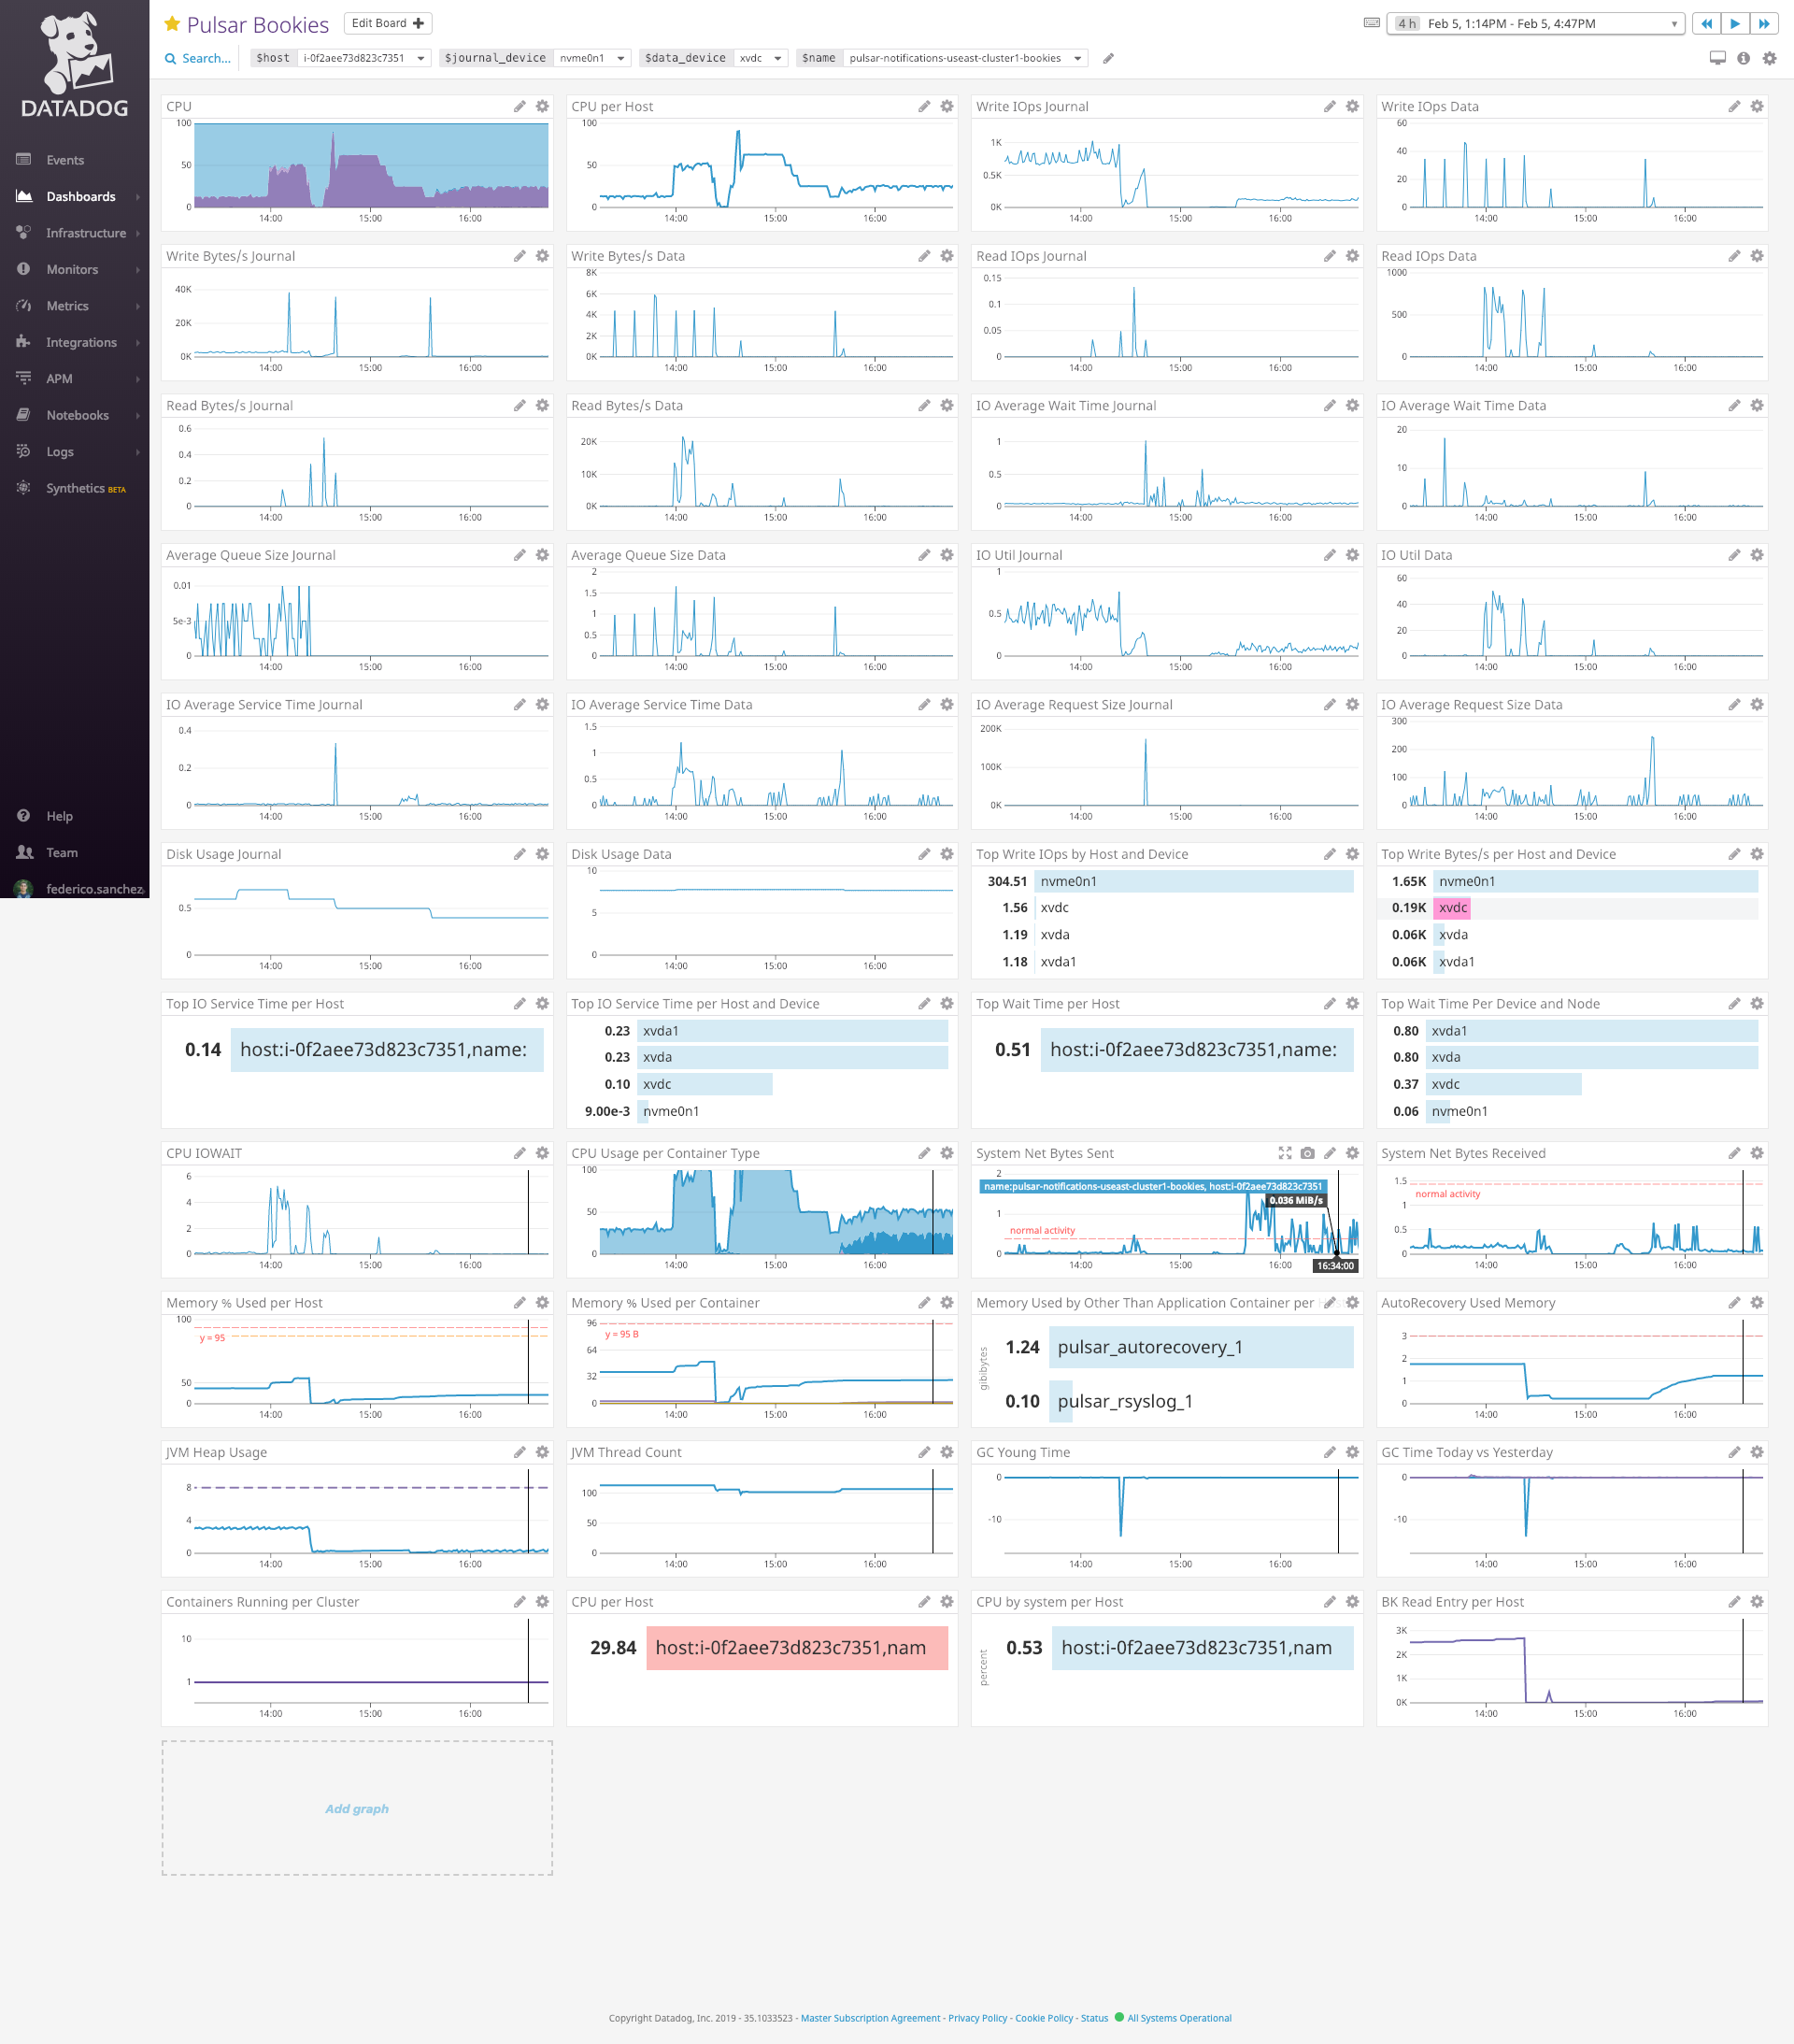Open dashboard info icon
1794x2044 pixels.
click(x=1743, y=58)
